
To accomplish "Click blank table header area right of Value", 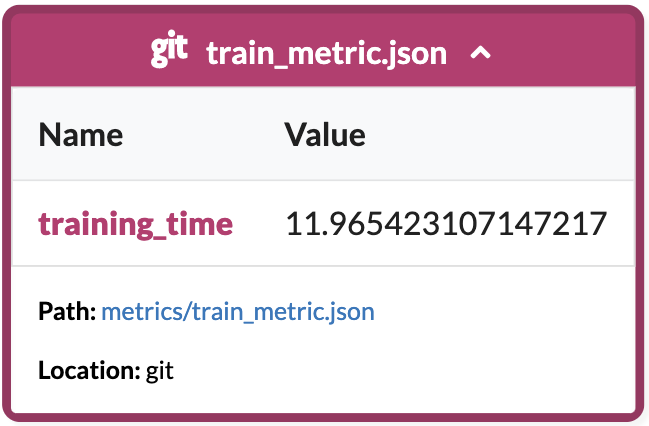I will pos(500,134).
